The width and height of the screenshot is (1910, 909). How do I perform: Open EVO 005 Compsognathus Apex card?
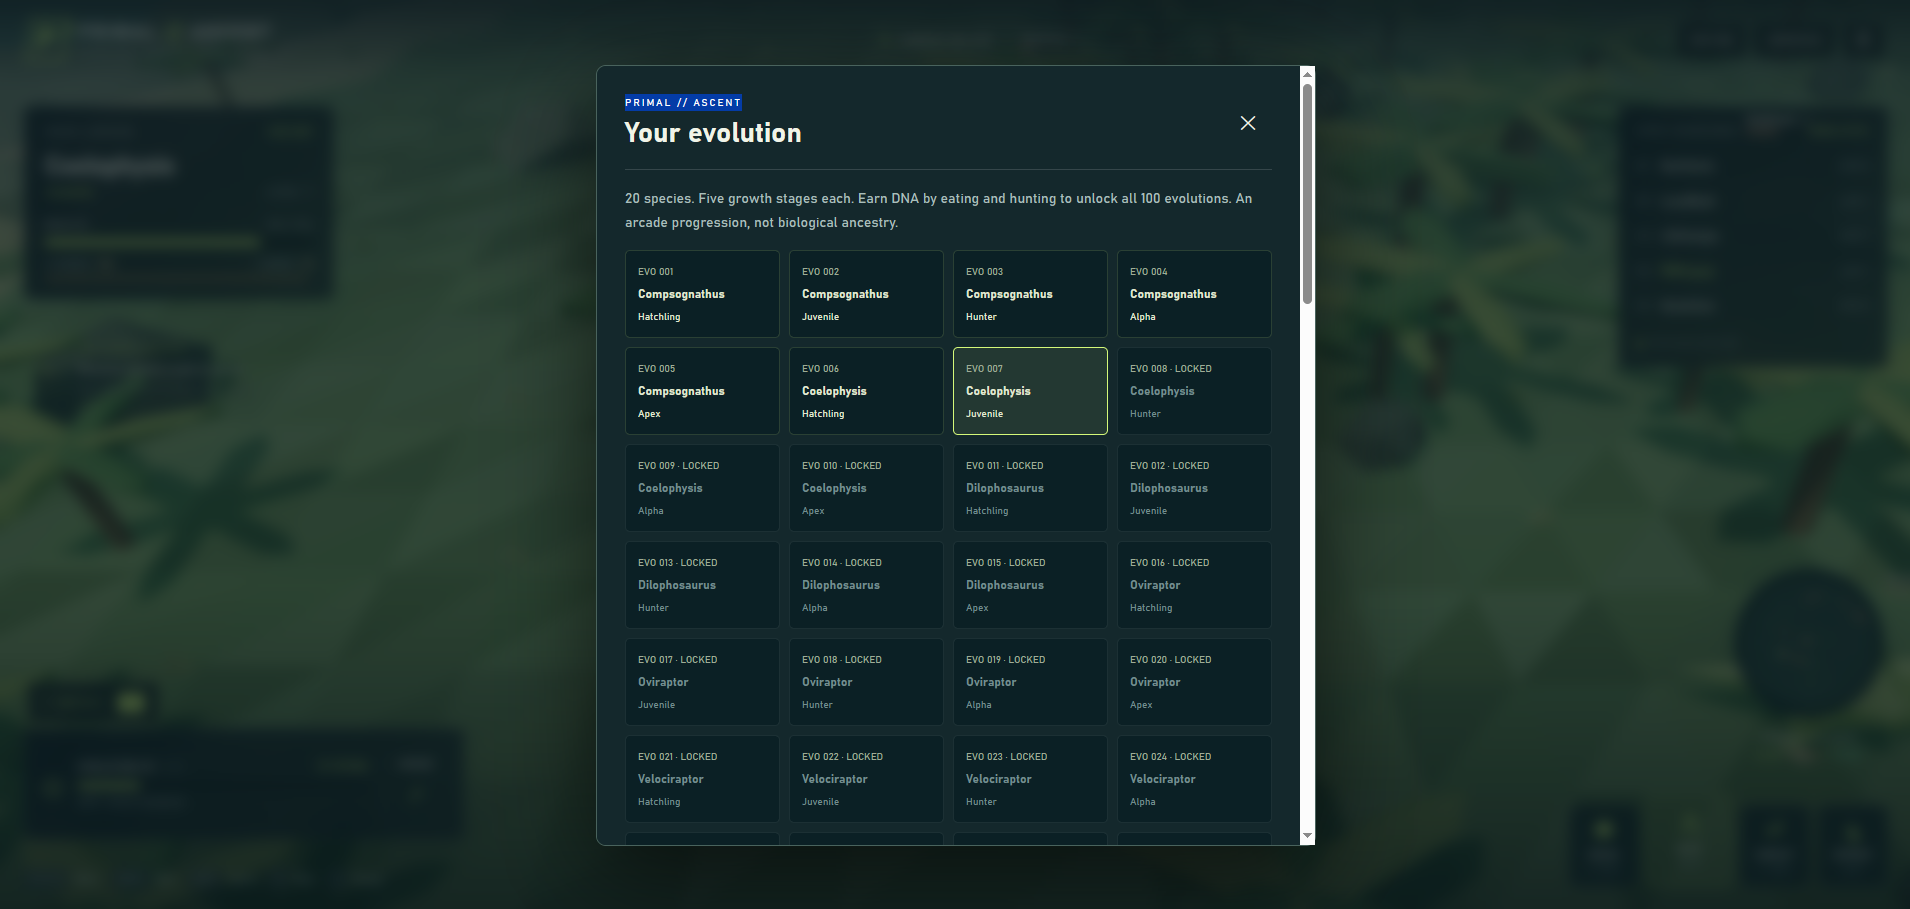point(702,391)
